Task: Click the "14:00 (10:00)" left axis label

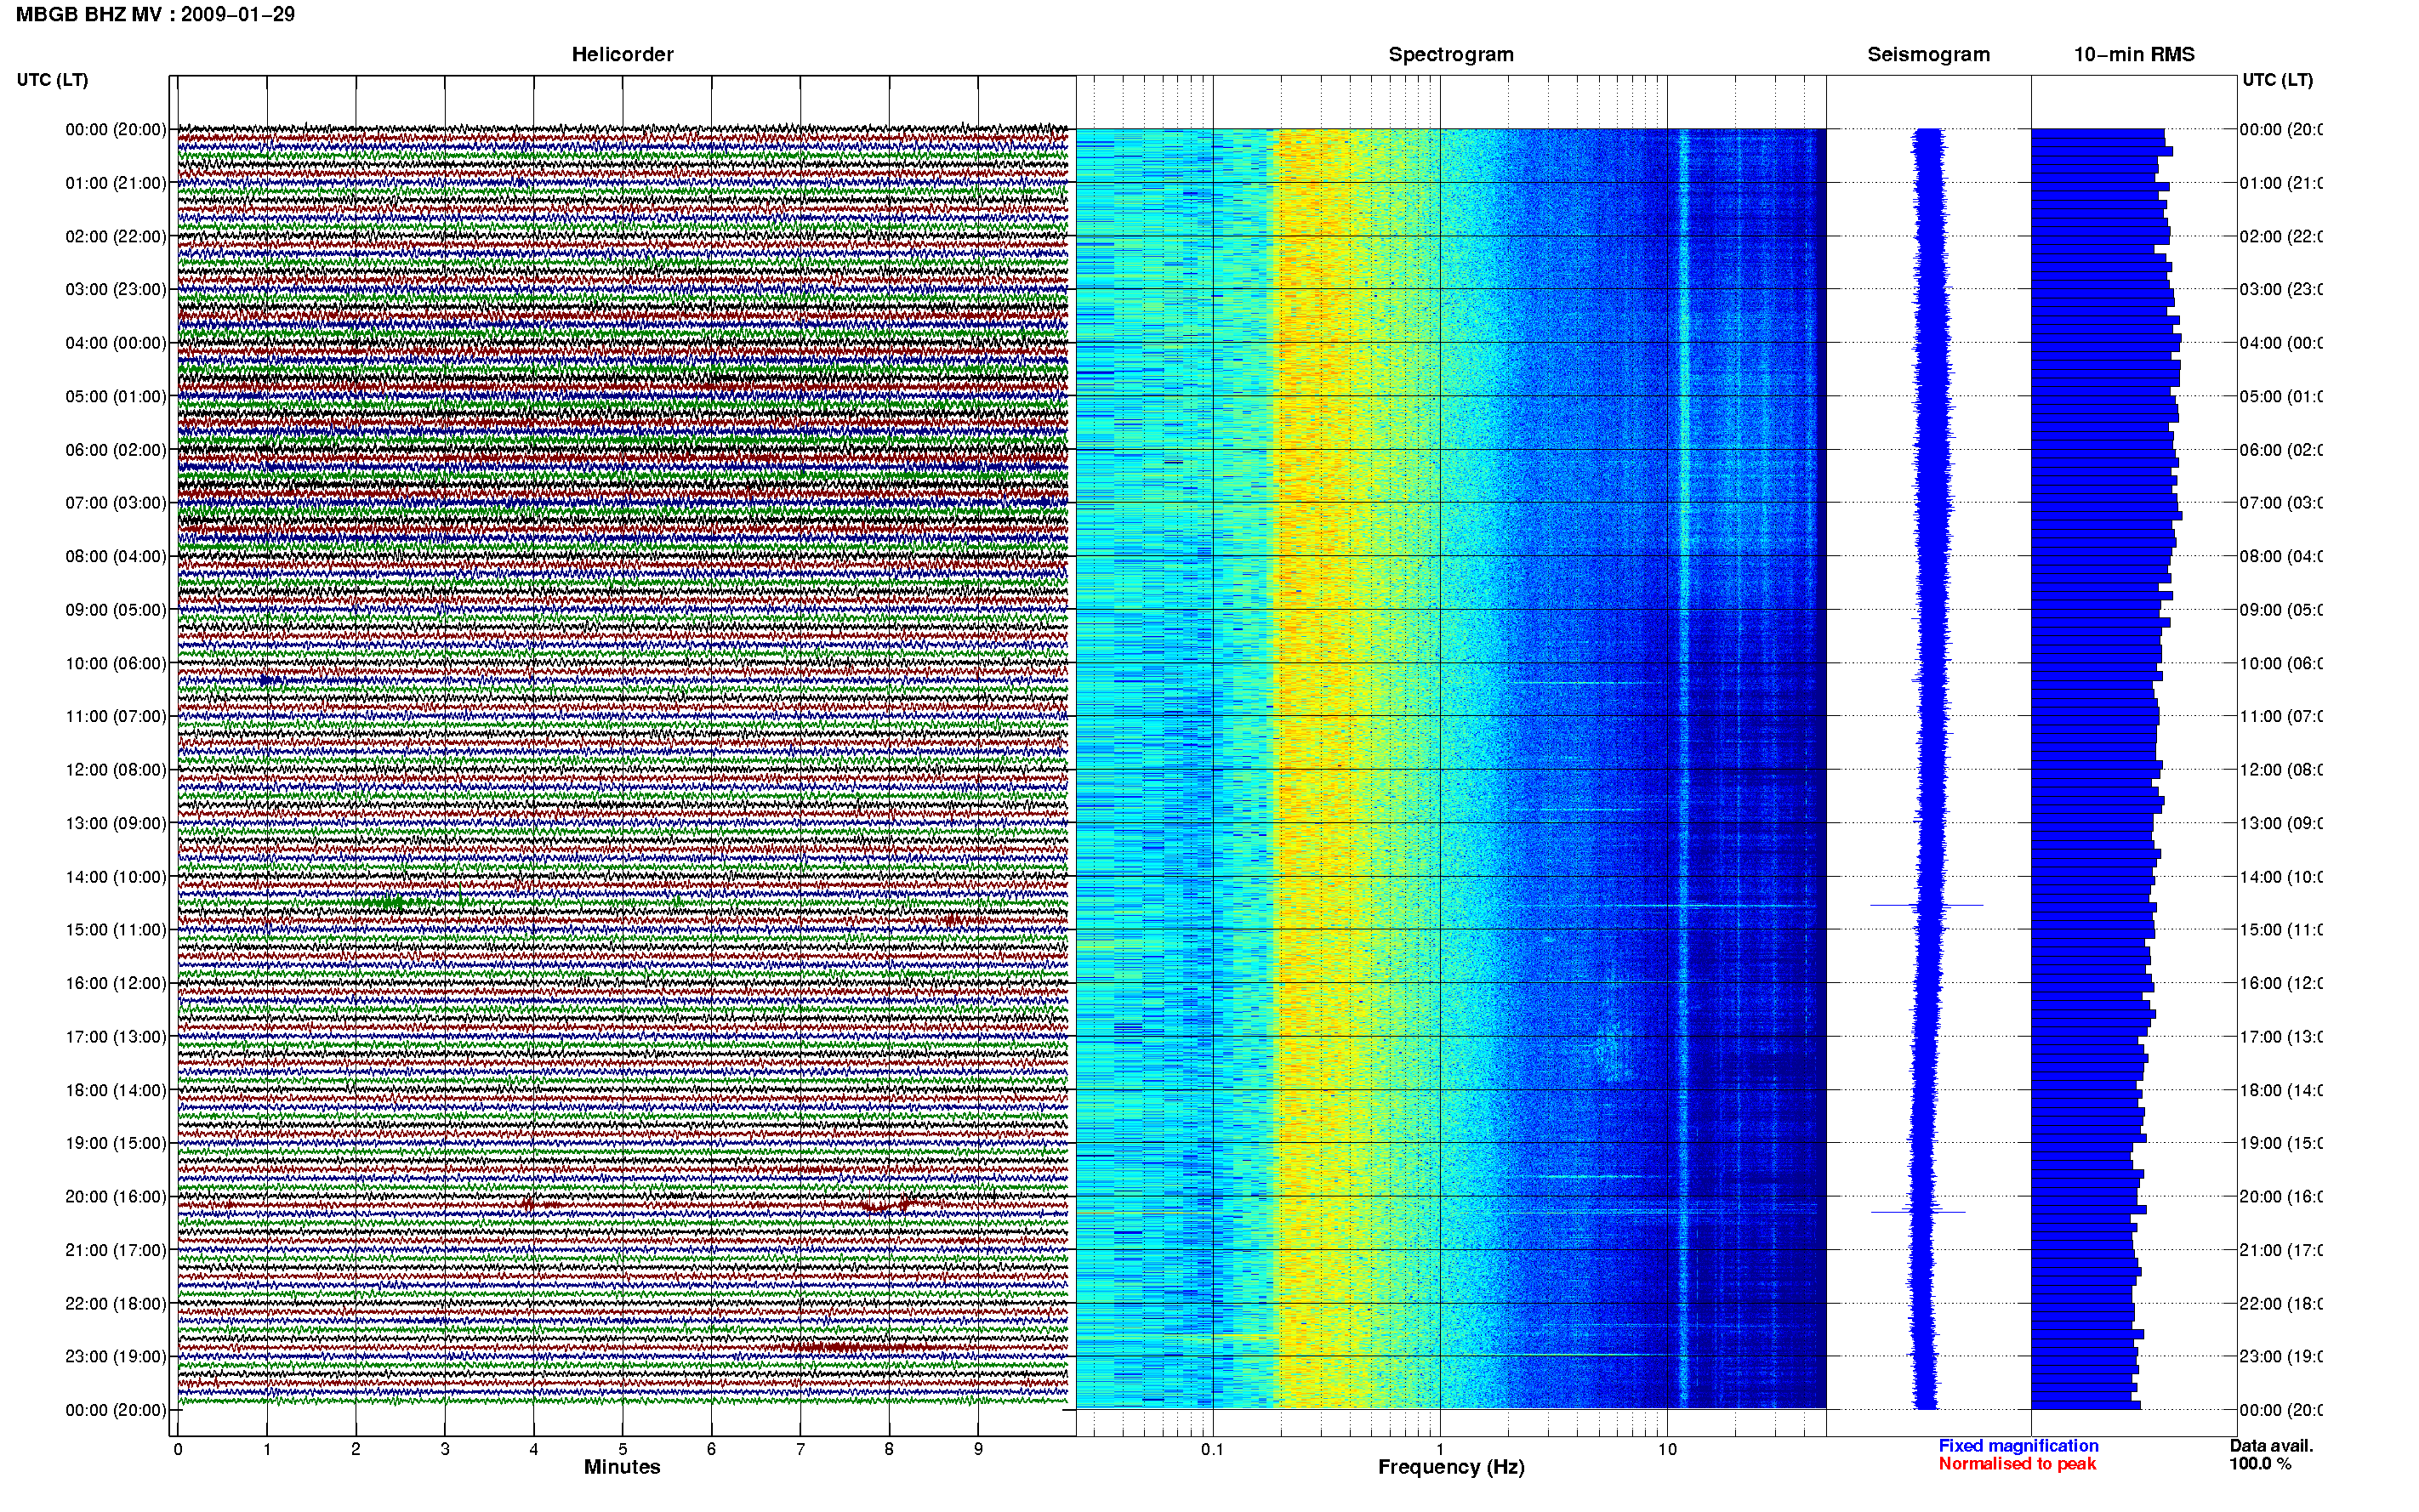Action: pos(116,877)
